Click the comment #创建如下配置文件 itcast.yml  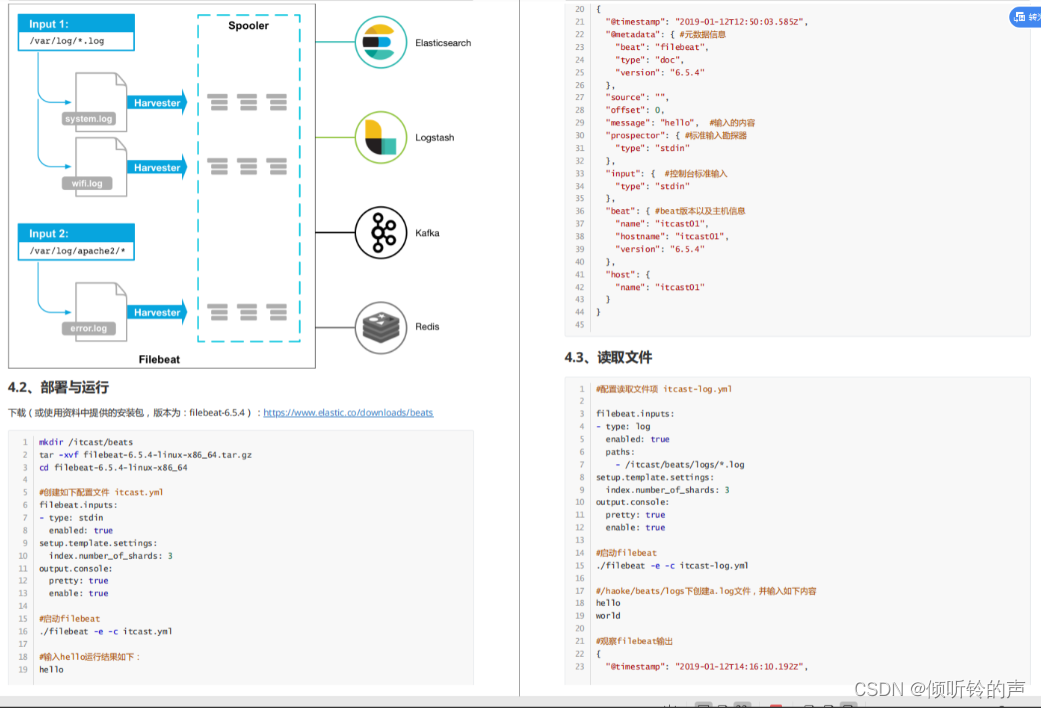click(x=101, y=492)
